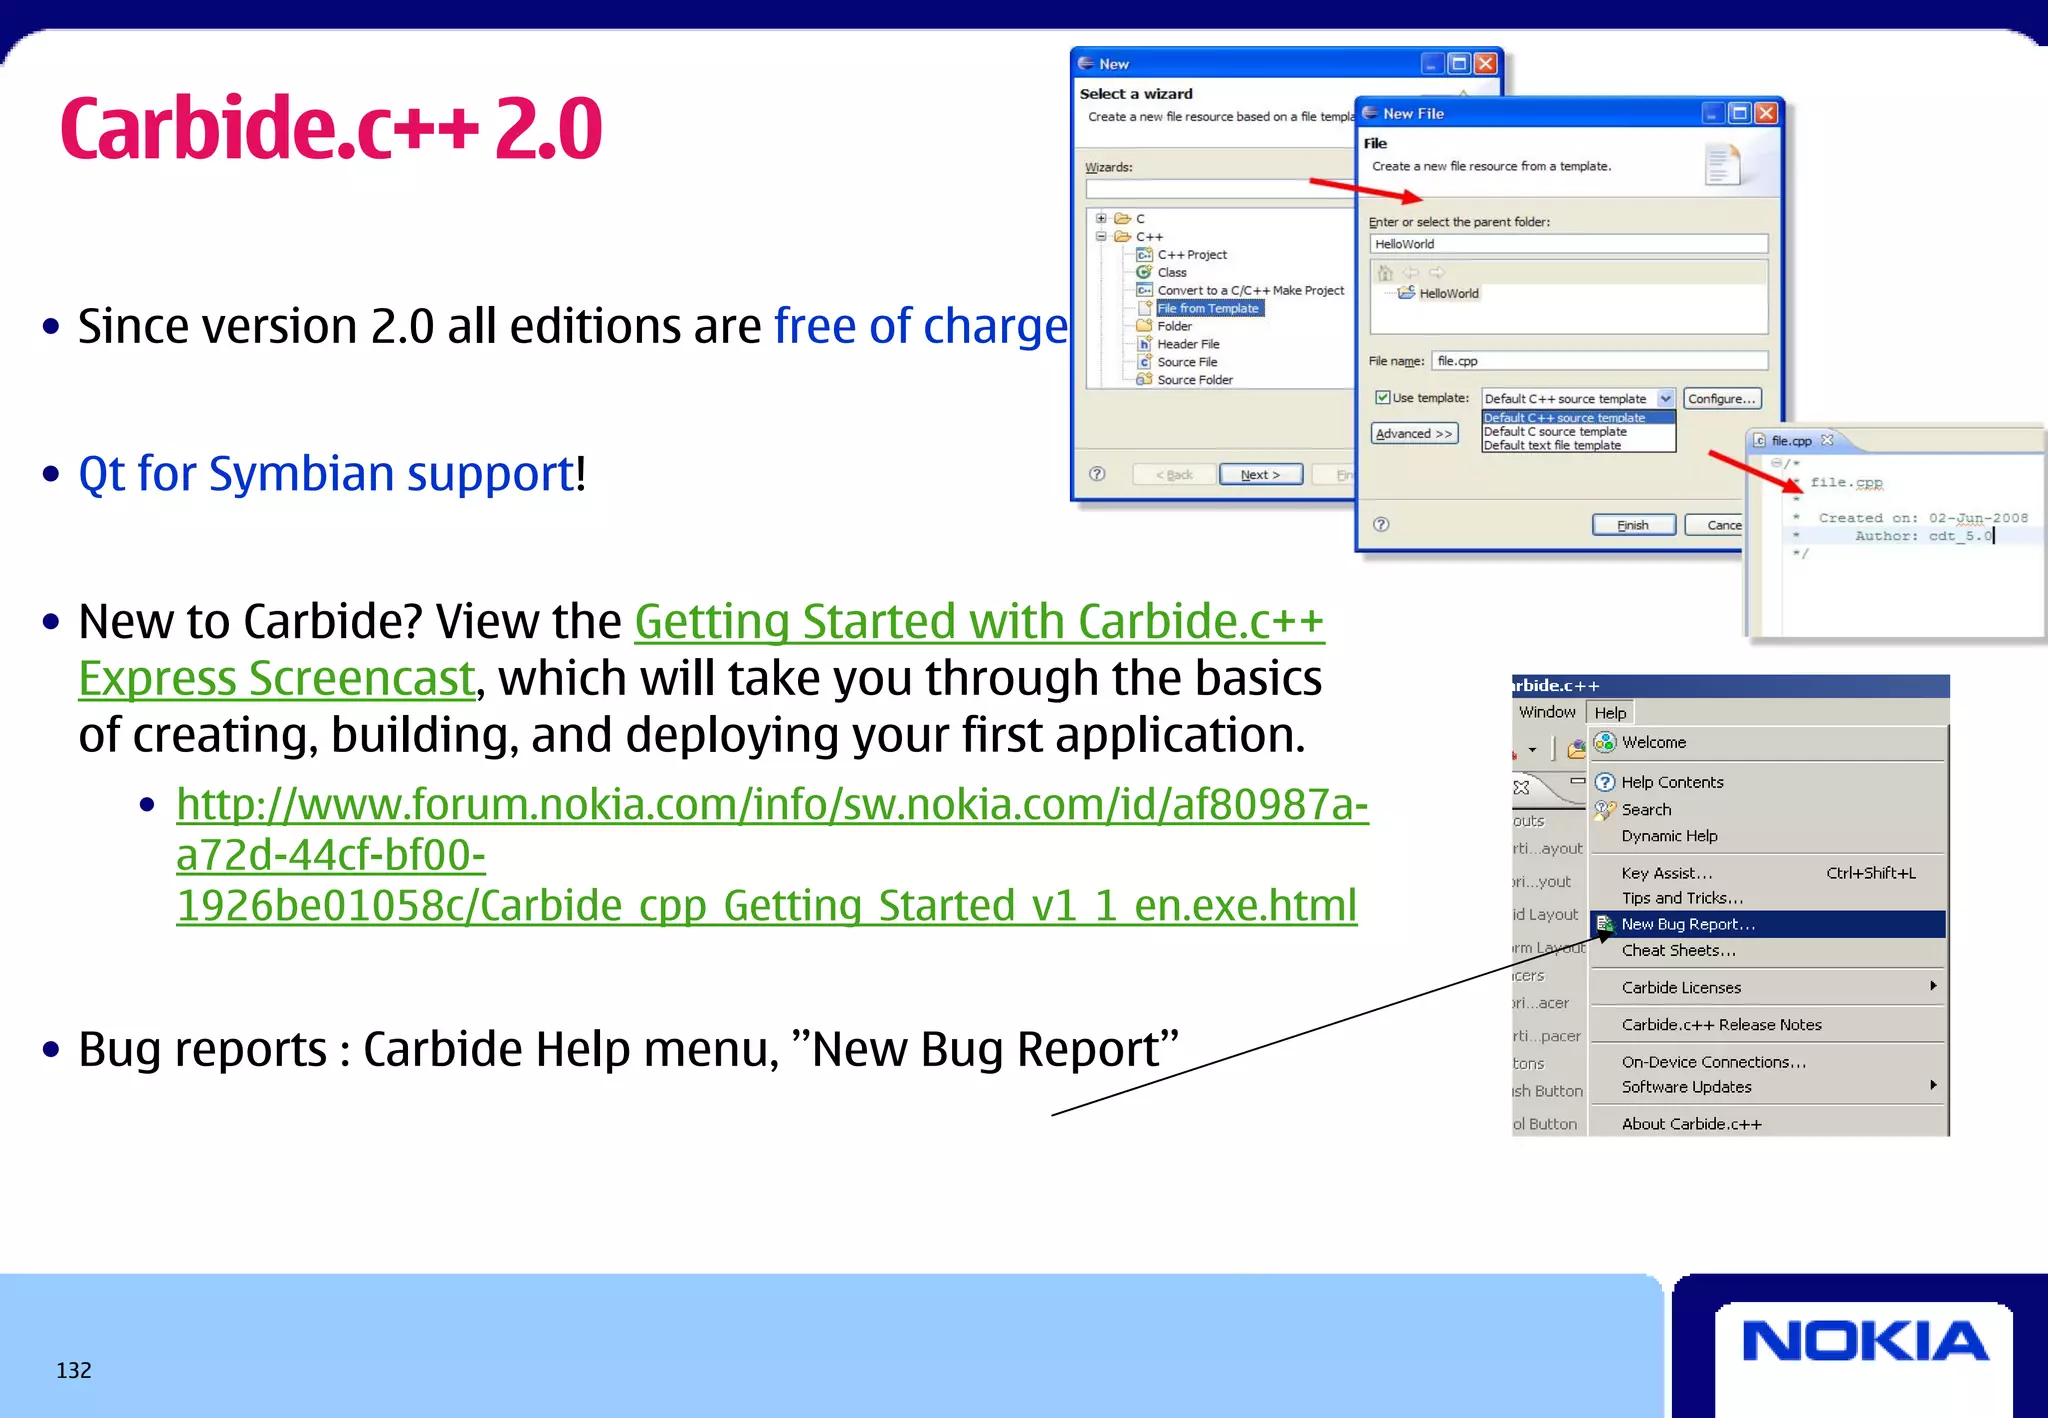Click forward arrow in parent folder browser
Image resolution: width=2048 pixels, height=1418 pixels.
click(1437, 273)
